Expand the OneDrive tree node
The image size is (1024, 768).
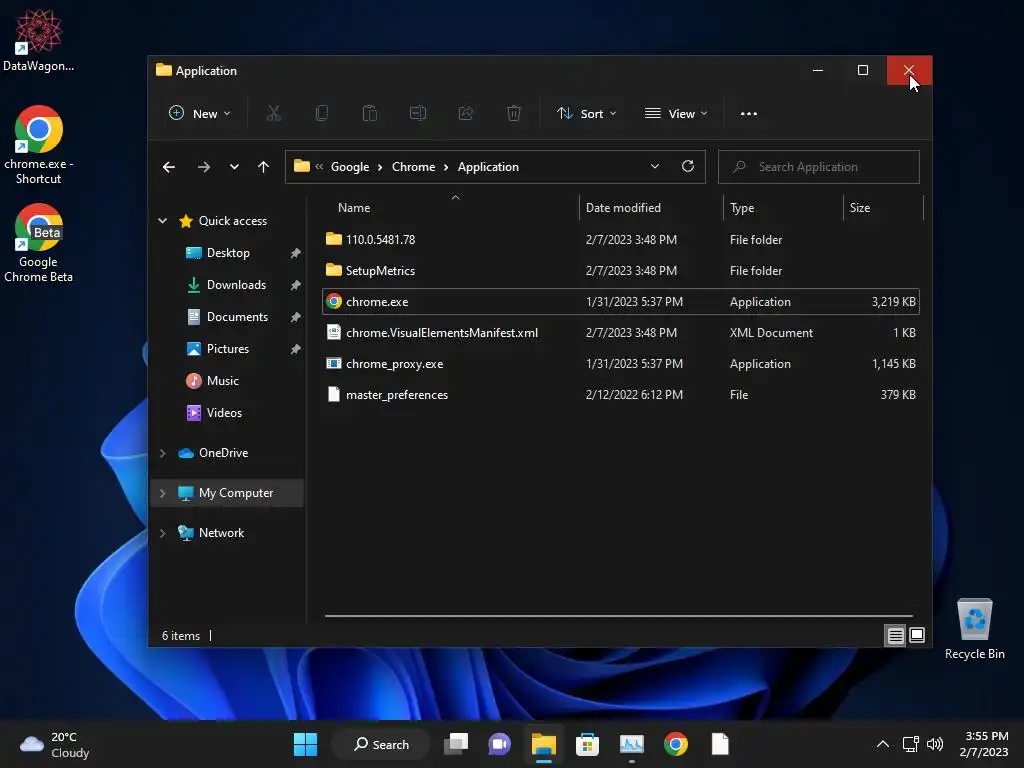163,453
